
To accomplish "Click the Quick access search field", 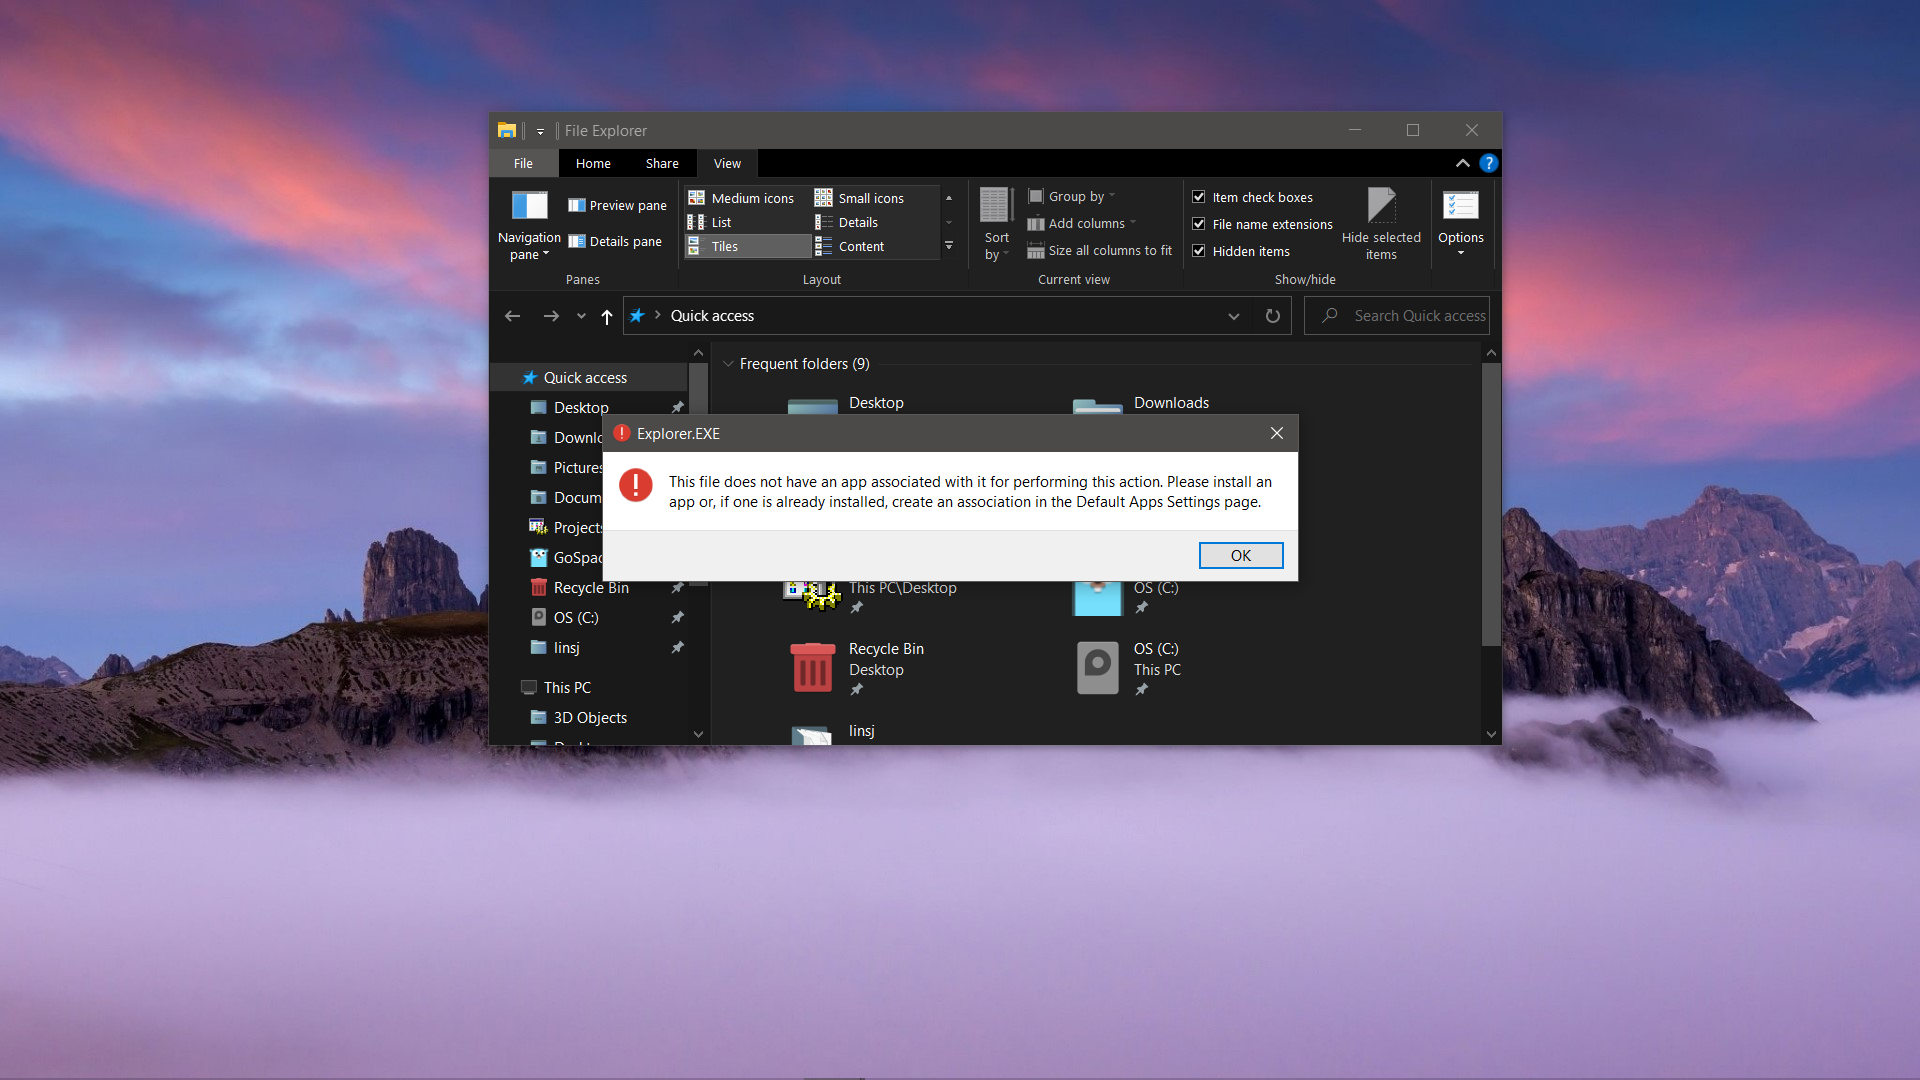I will (1402, 315).
